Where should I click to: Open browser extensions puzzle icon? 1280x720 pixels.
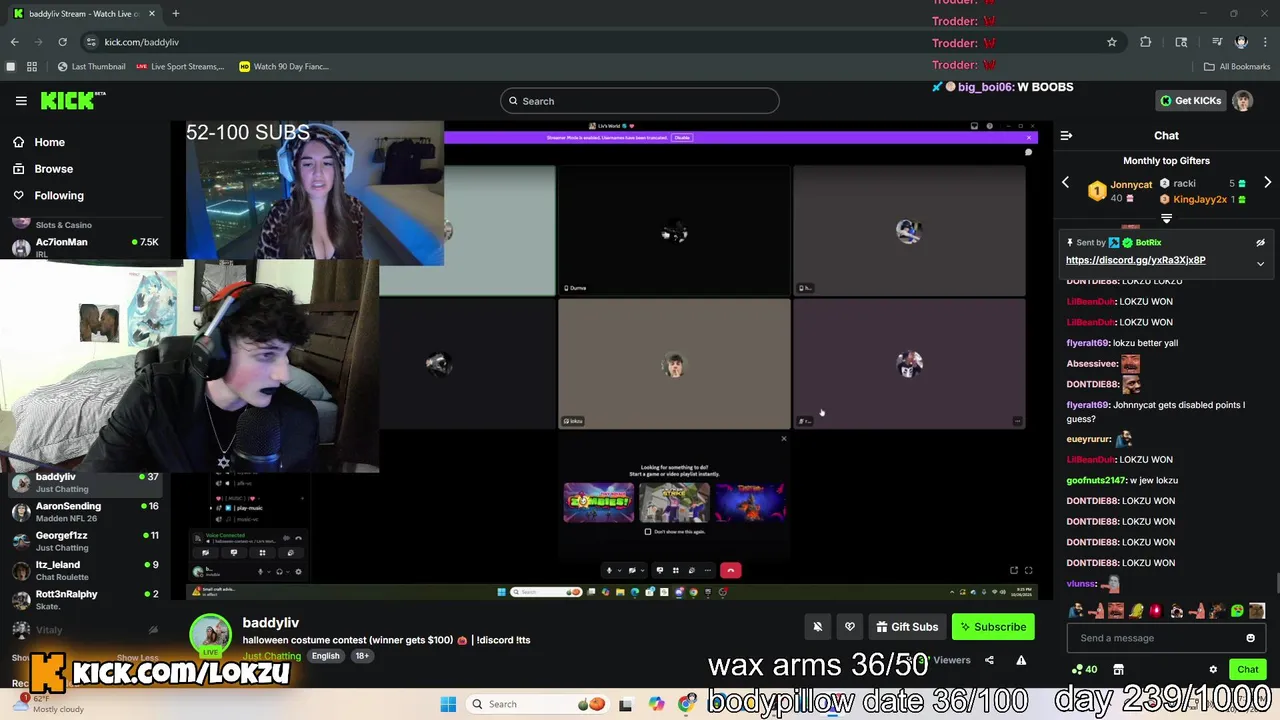[1146, 42]
